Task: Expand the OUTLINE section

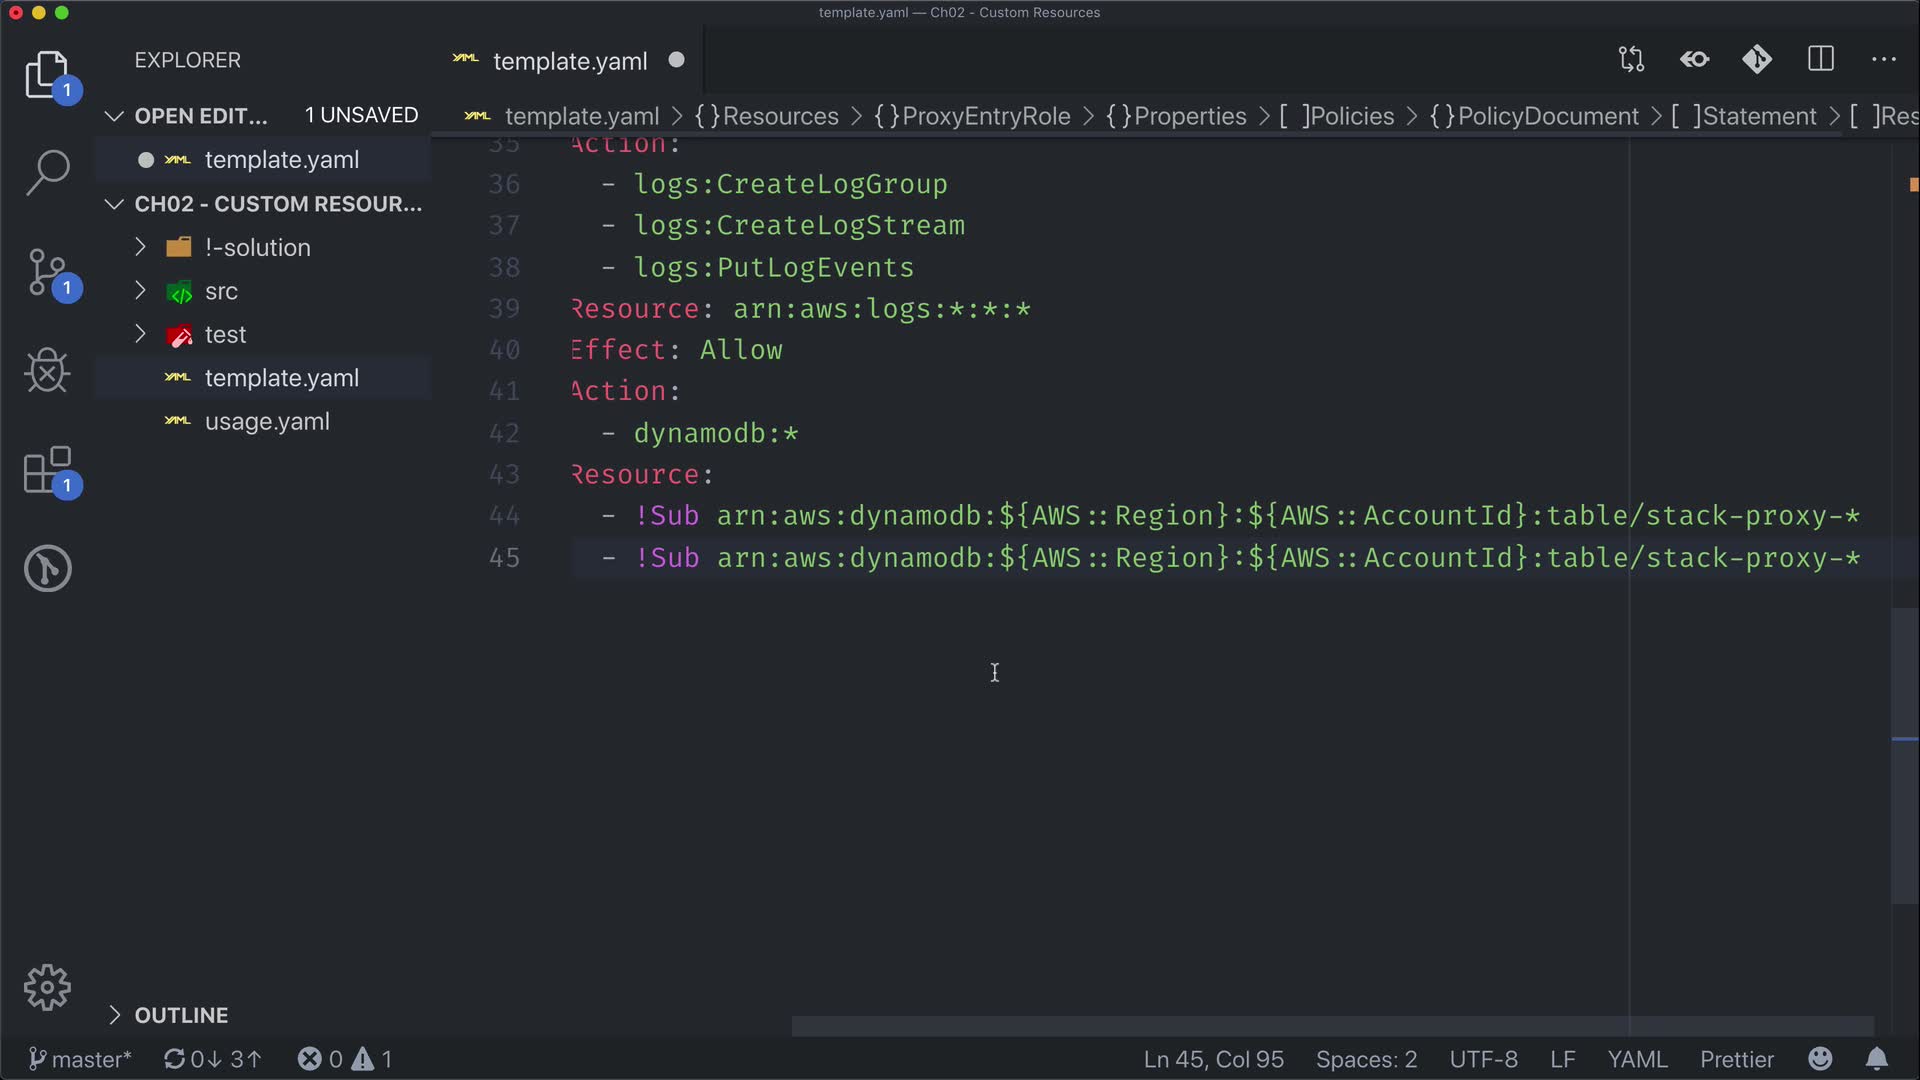Action: click(x=181, y=1015)
